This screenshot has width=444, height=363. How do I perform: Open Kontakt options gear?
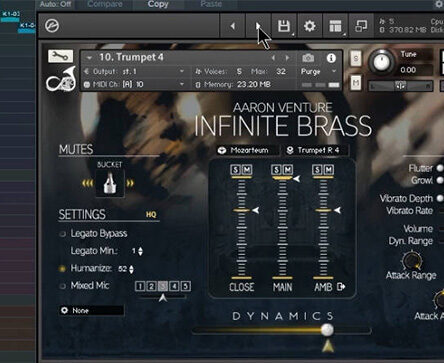click(x=310, y=26)
